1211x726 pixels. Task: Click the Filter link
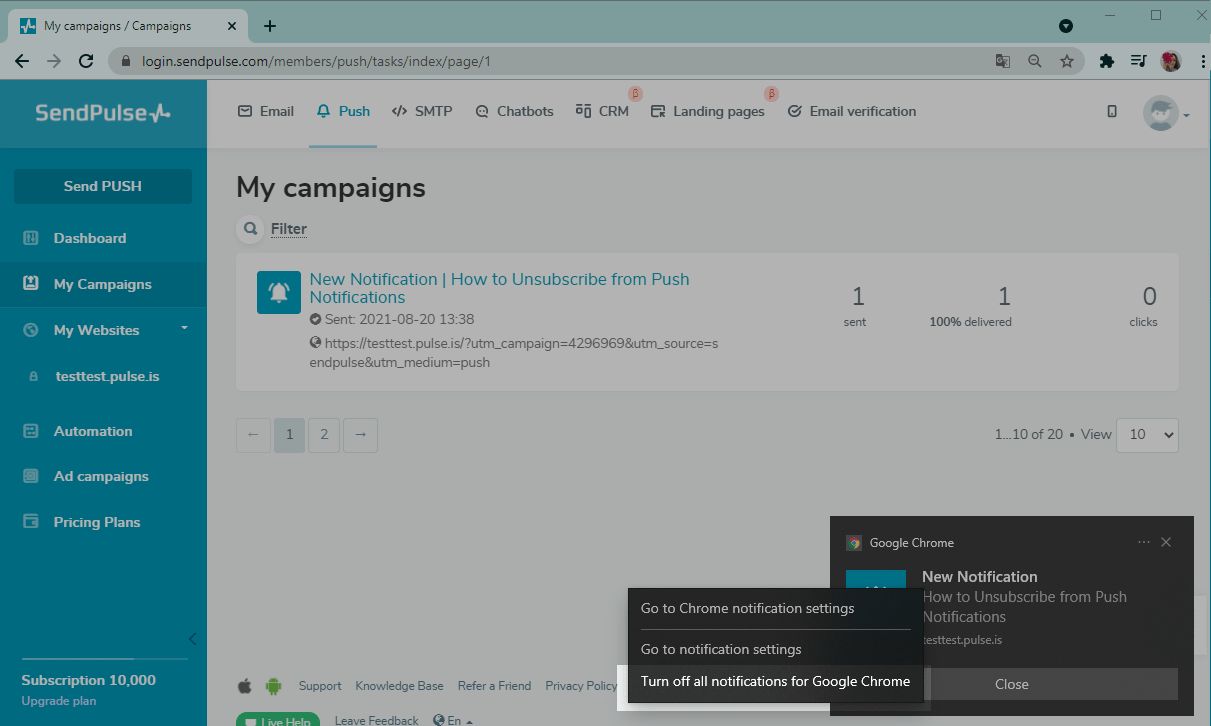[289, 229]
